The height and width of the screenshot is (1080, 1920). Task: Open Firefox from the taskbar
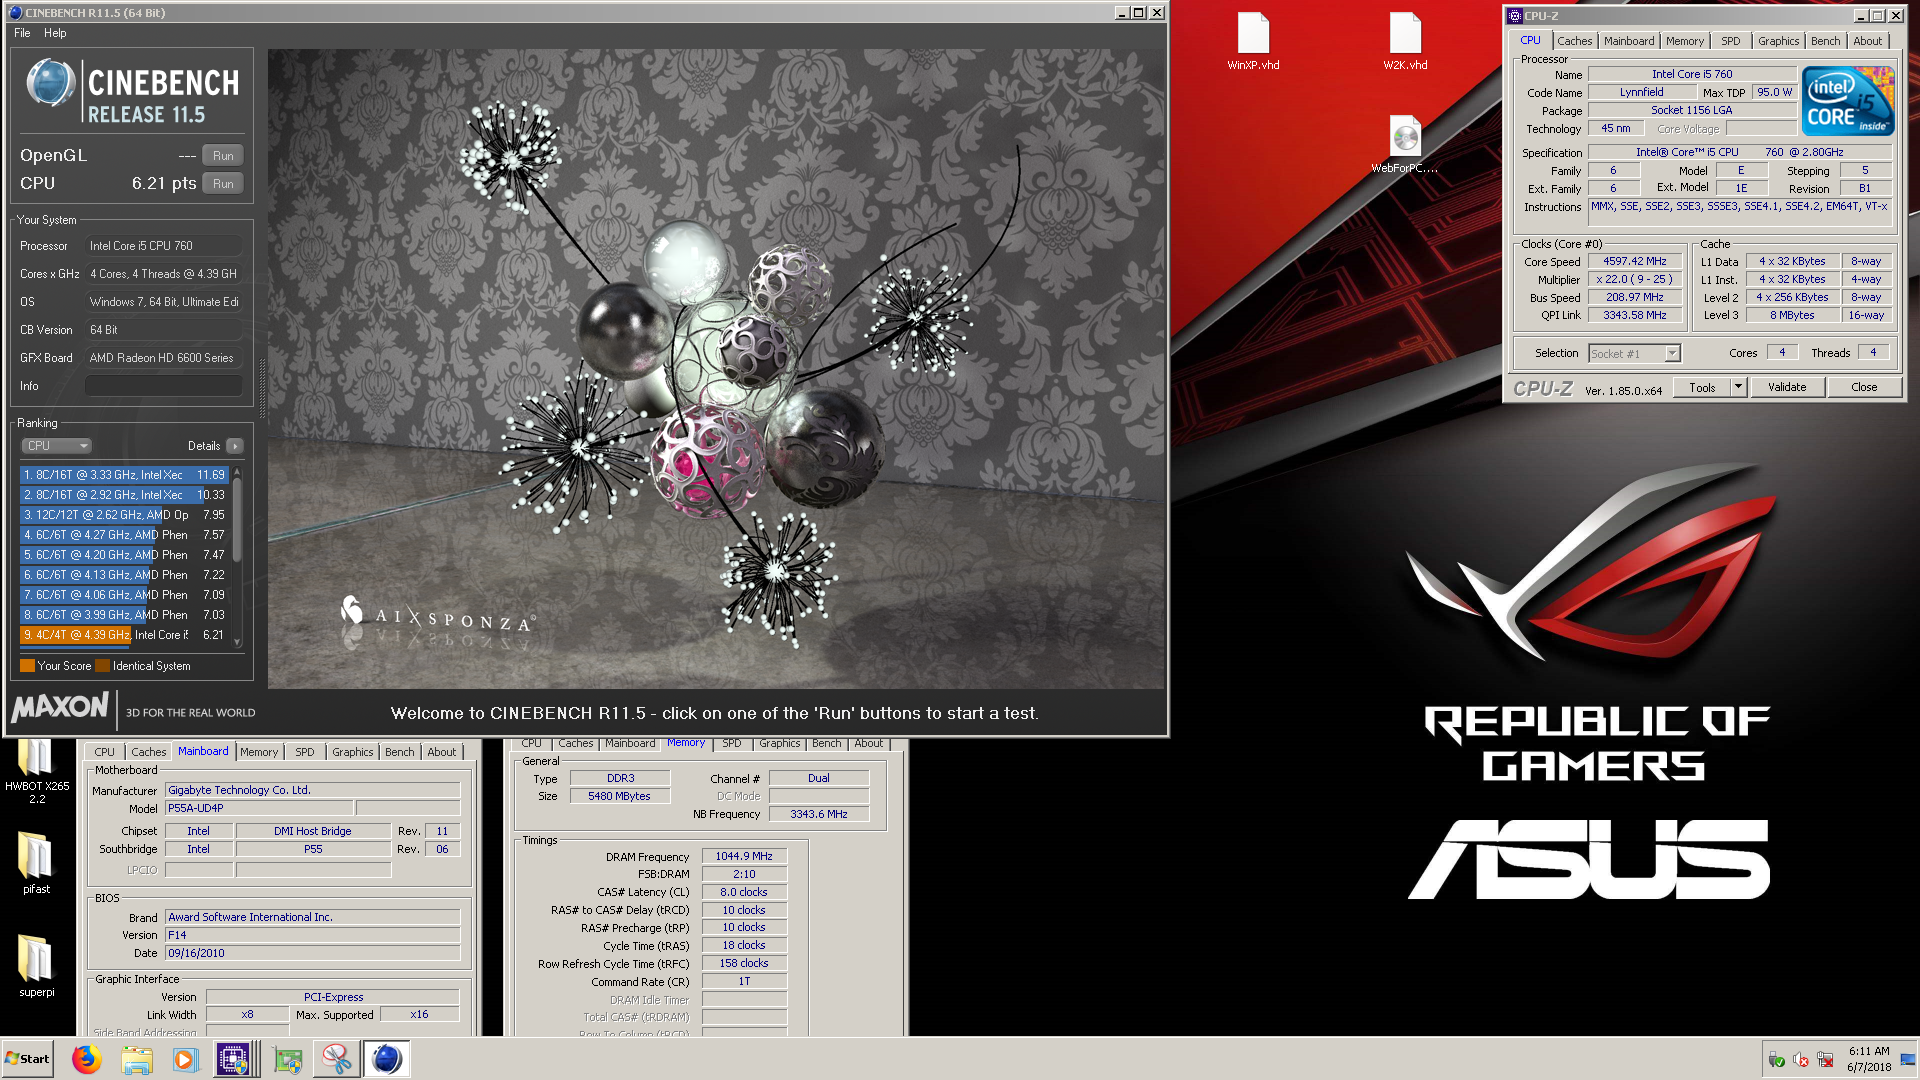coord(87,1059)
